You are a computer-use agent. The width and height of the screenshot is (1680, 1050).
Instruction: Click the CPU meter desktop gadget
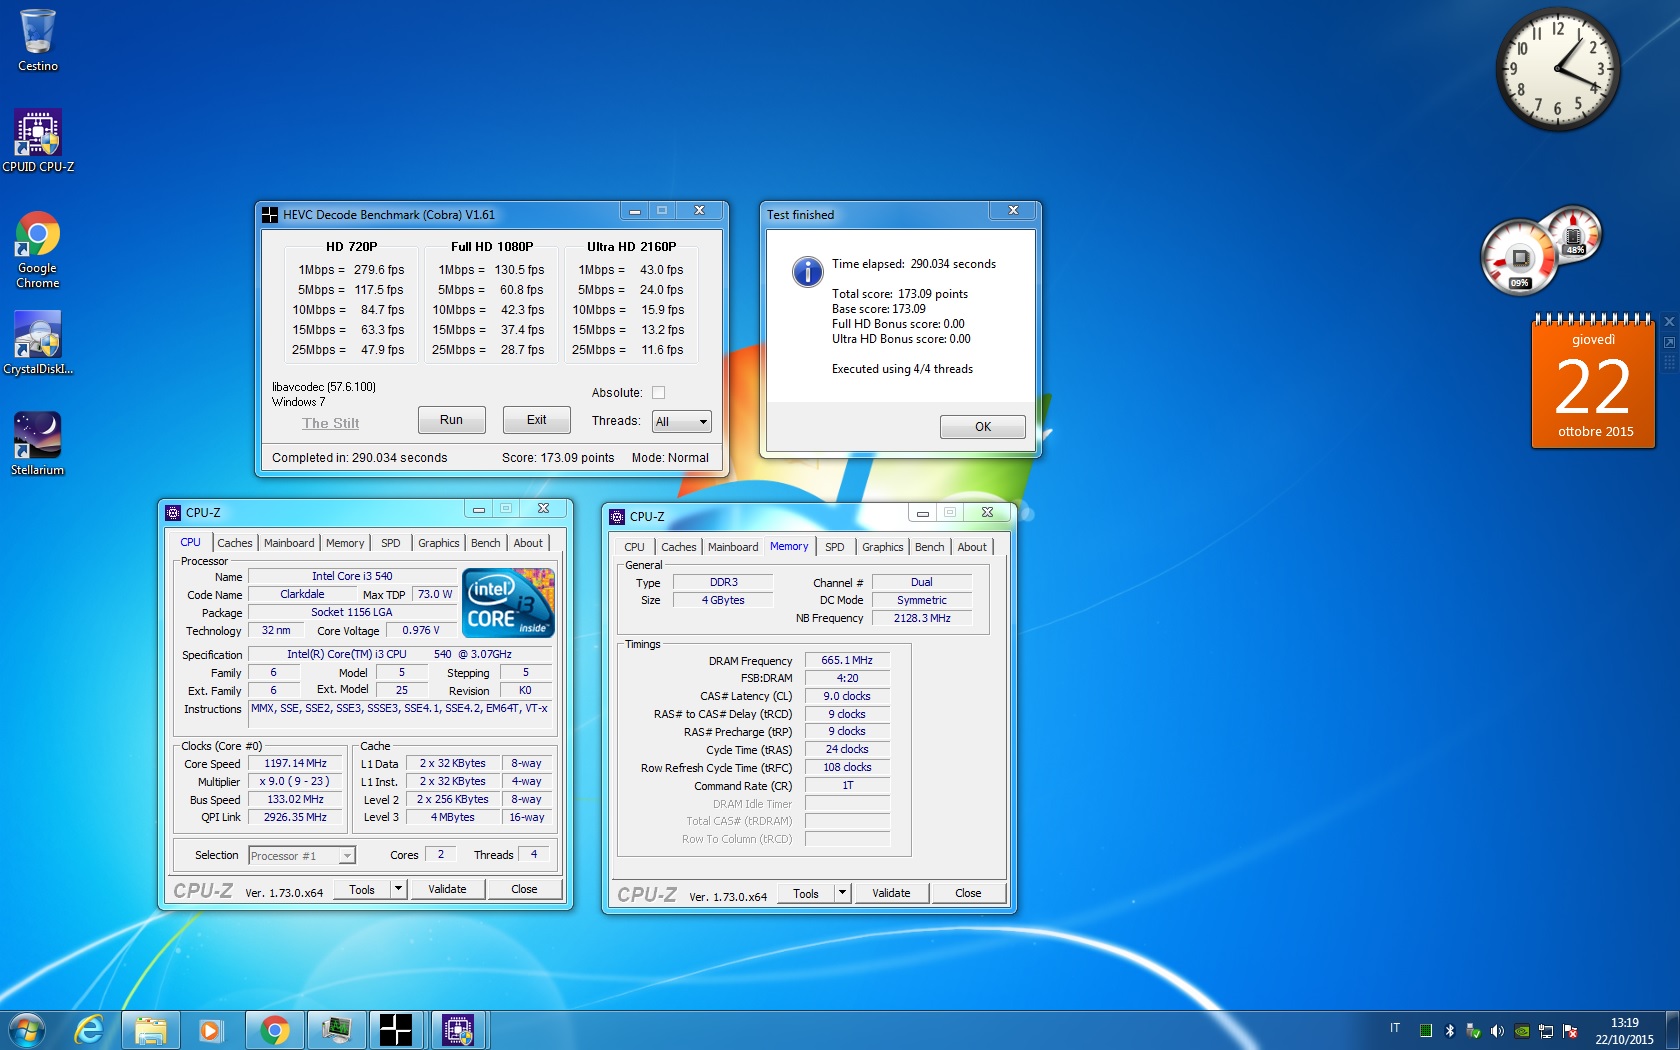coord(1541,250)
